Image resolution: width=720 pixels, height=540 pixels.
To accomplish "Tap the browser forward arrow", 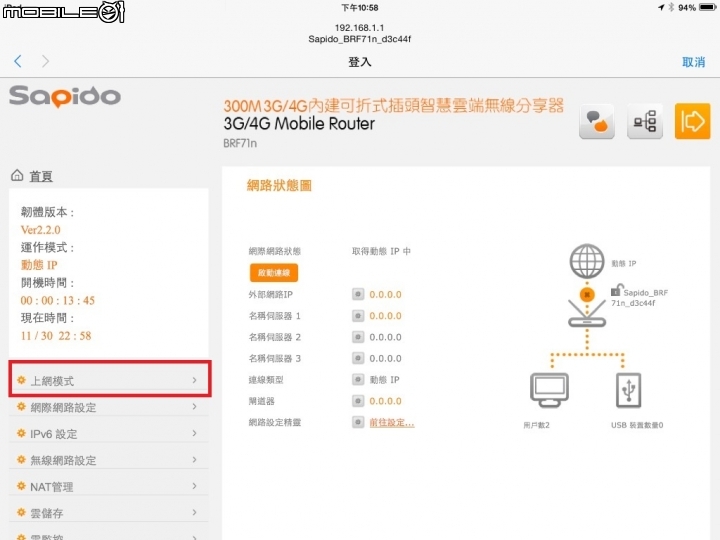I will [45, 61].
